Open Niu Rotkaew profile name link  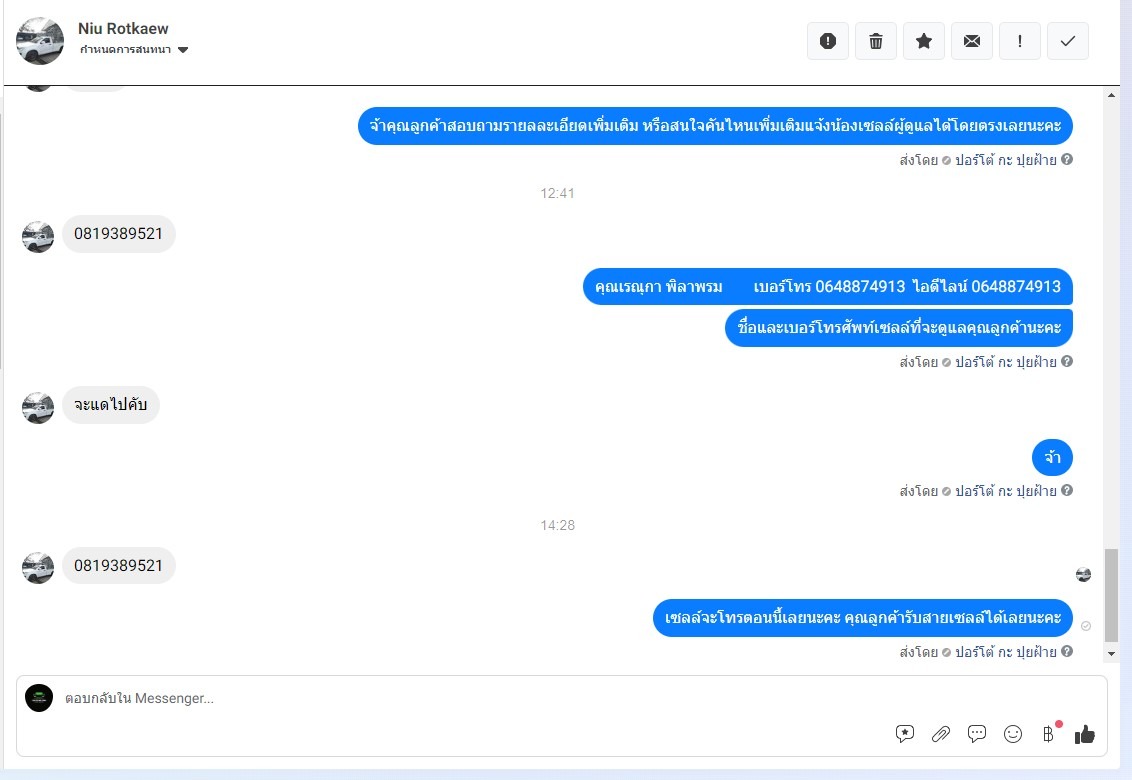(123, 28)
